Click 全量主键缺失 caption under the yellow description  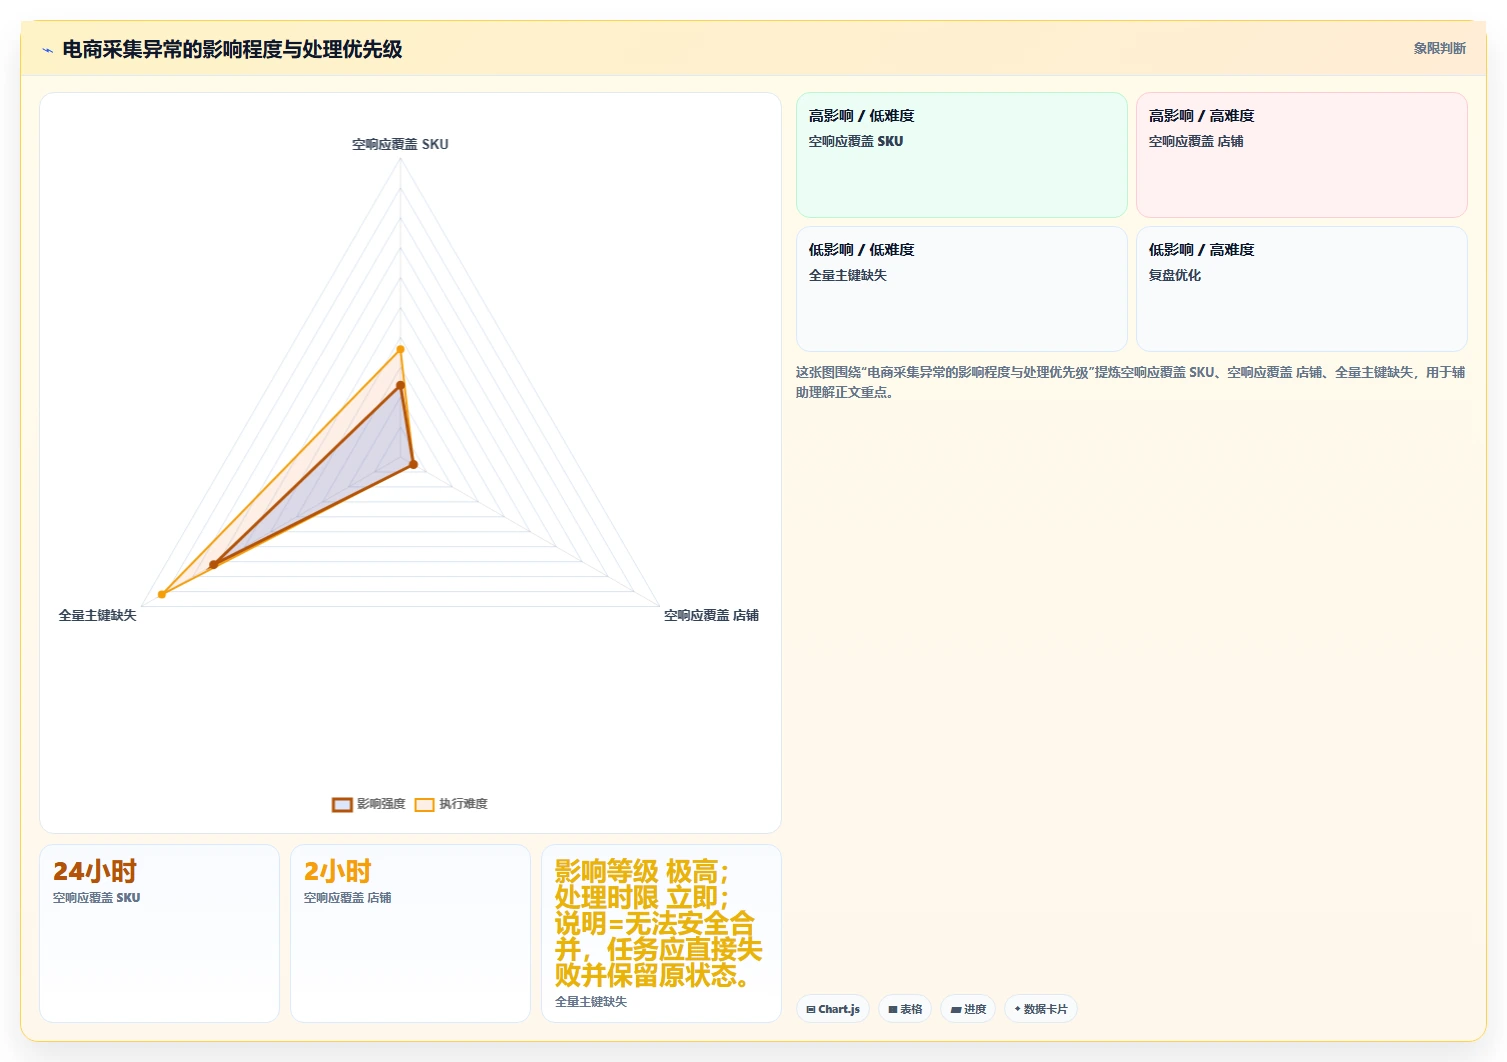click(591, 1001)
